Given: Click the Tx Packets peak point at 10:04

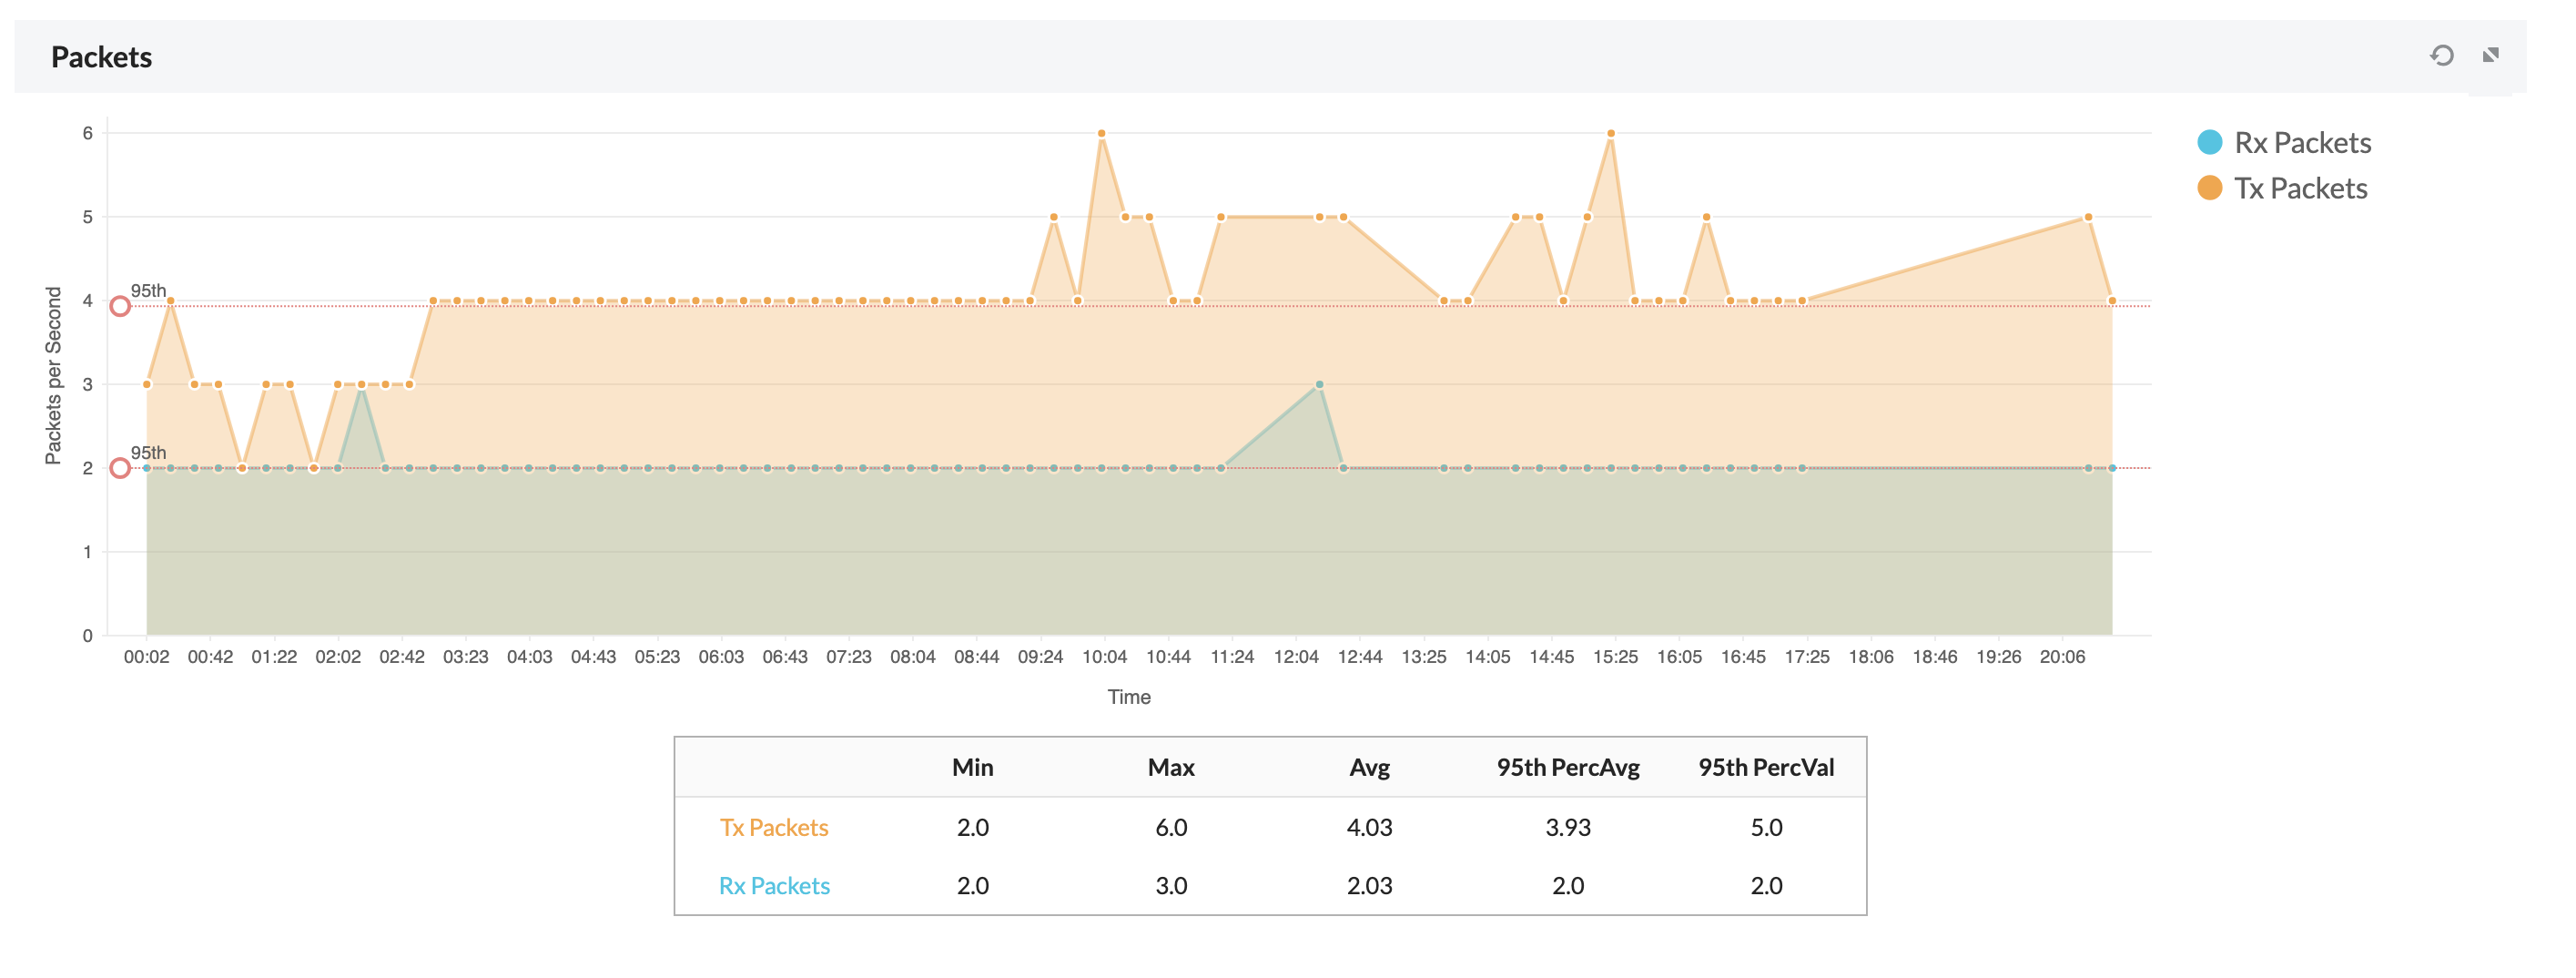Looking at the screenshot, I should 1101,132.
